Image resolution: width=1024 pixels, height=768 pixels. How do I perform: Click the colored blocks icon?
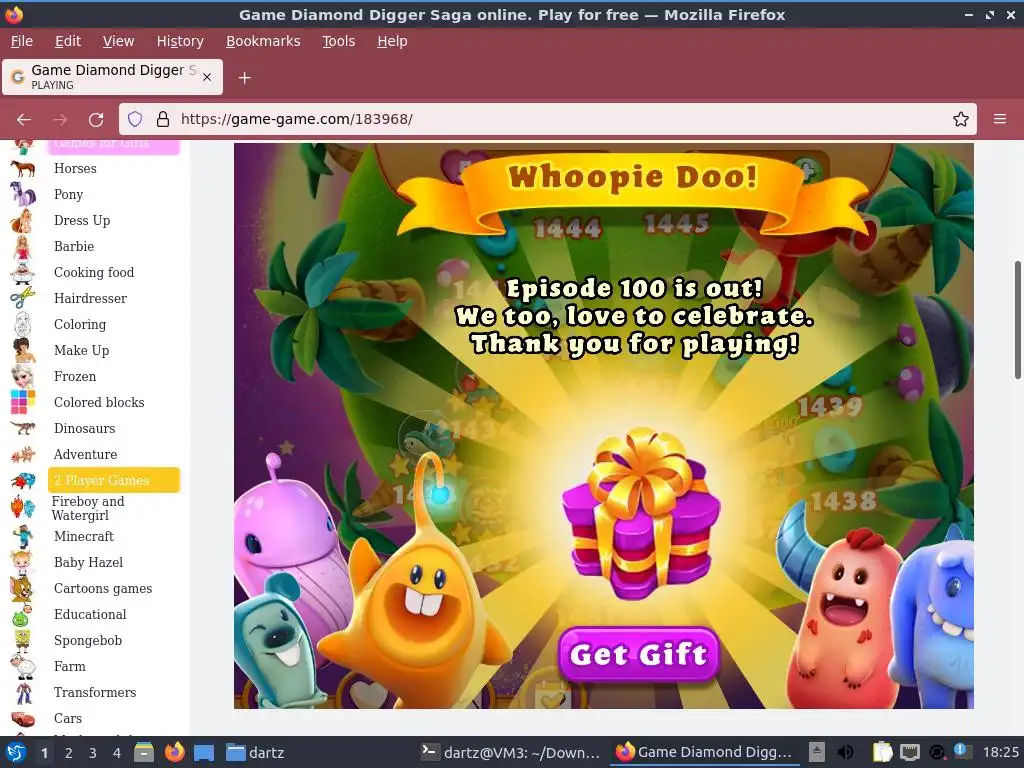click(x=23, y=402)
